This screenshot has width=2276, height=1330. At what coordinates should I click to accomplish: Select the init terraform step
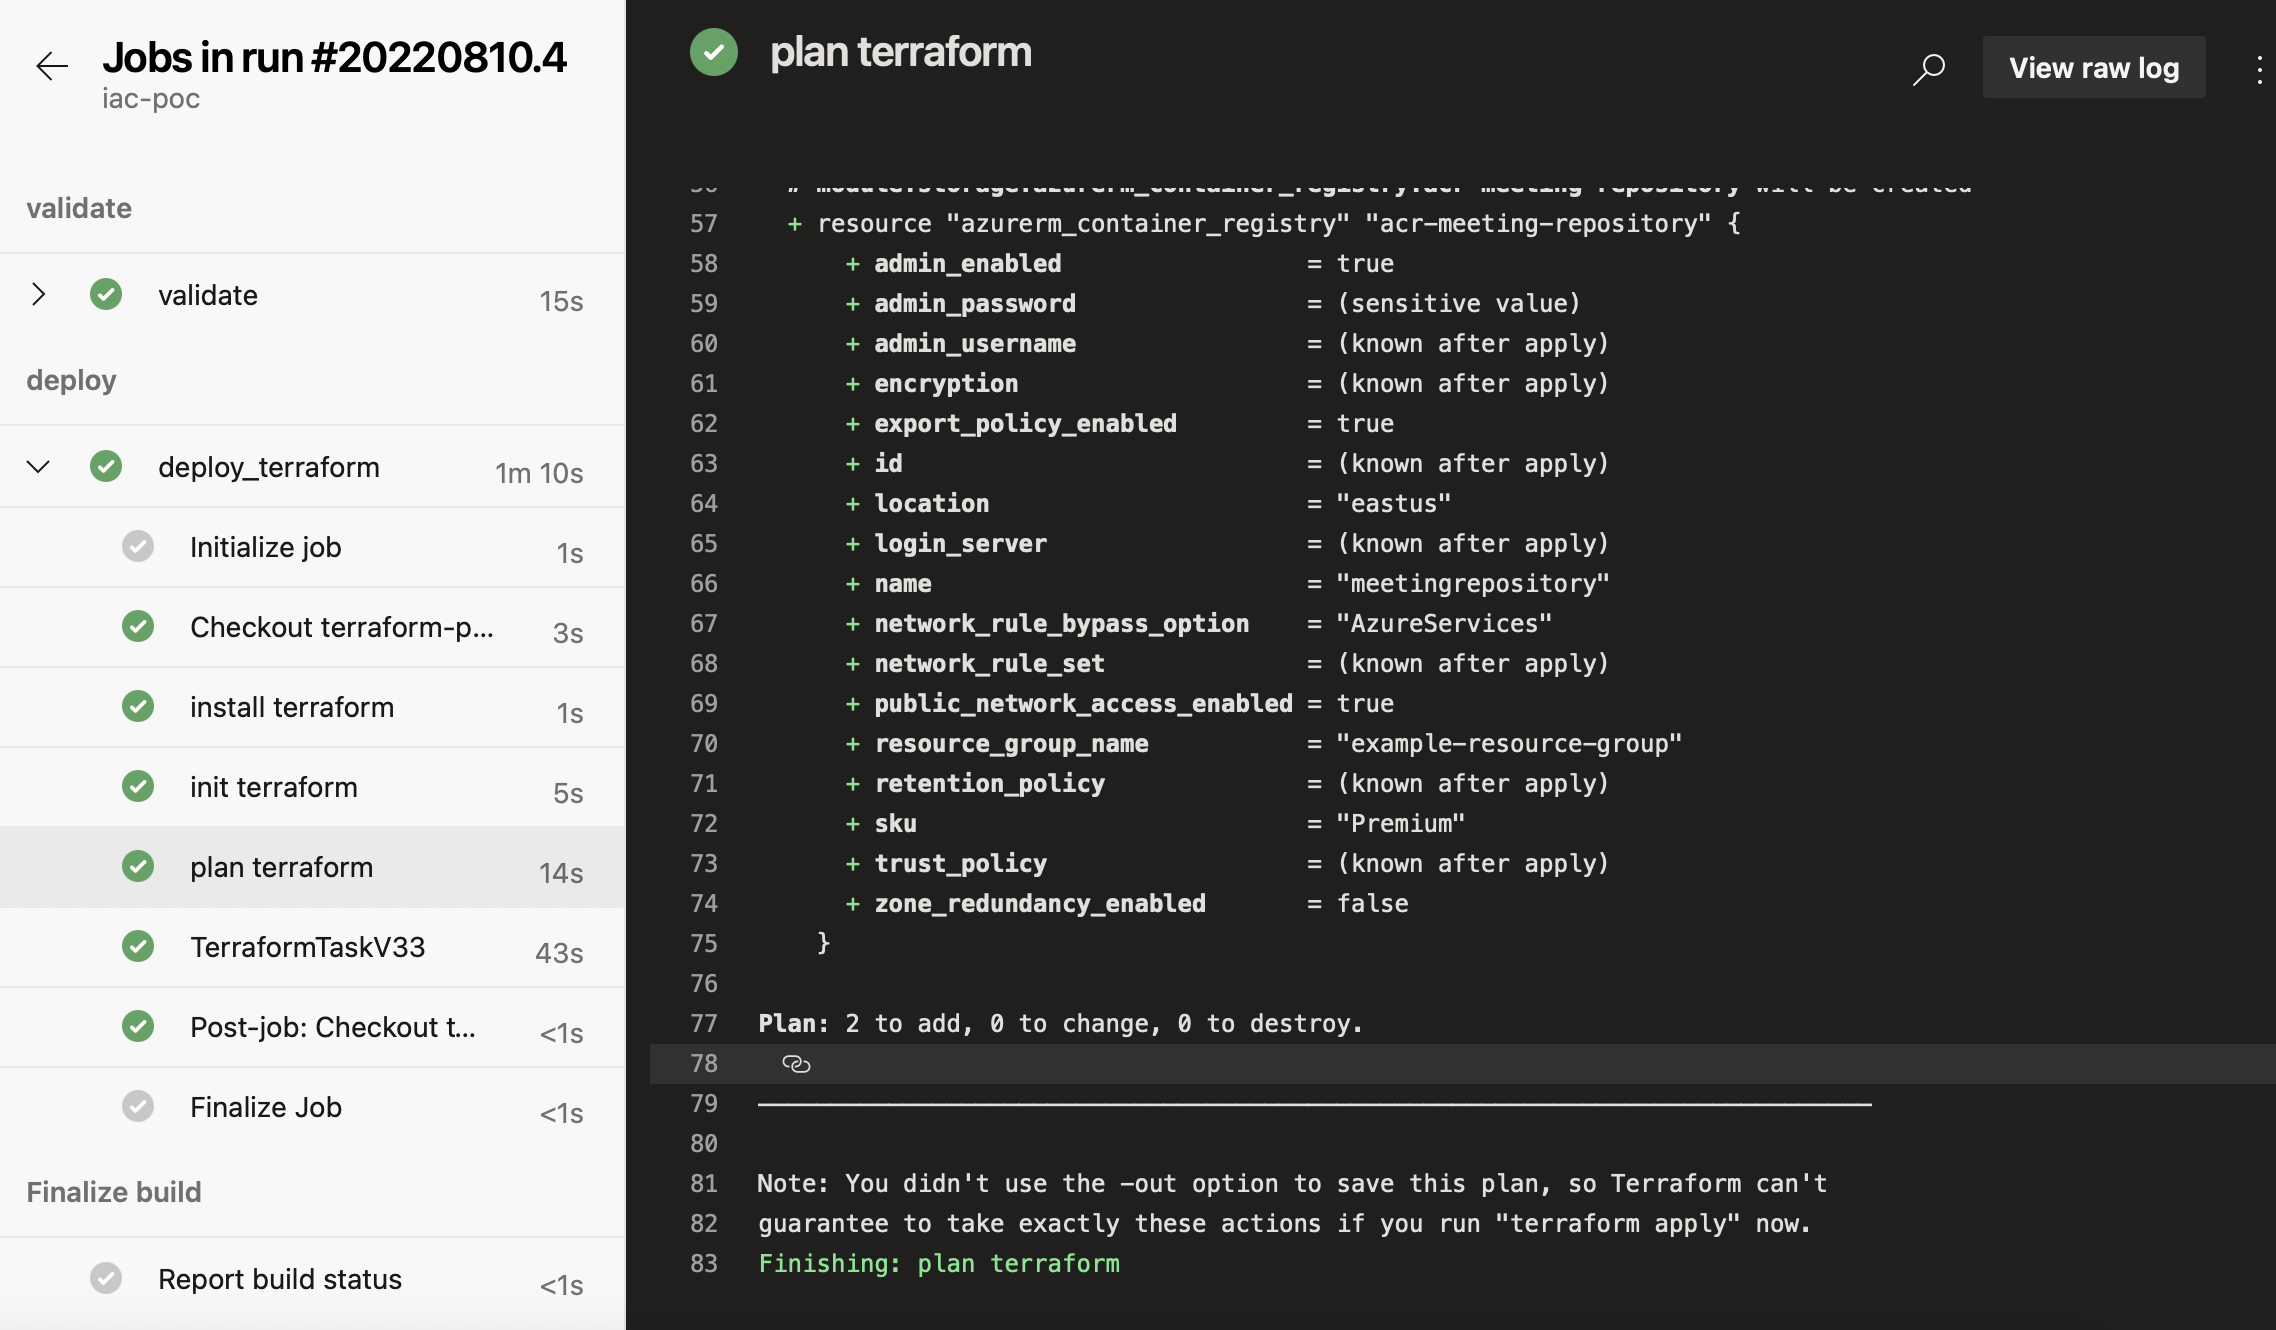273,787
